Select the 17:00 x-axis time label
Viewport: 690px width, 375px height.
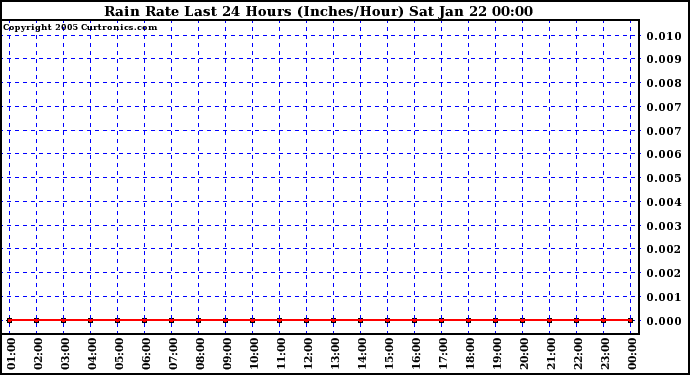point(444,354)
